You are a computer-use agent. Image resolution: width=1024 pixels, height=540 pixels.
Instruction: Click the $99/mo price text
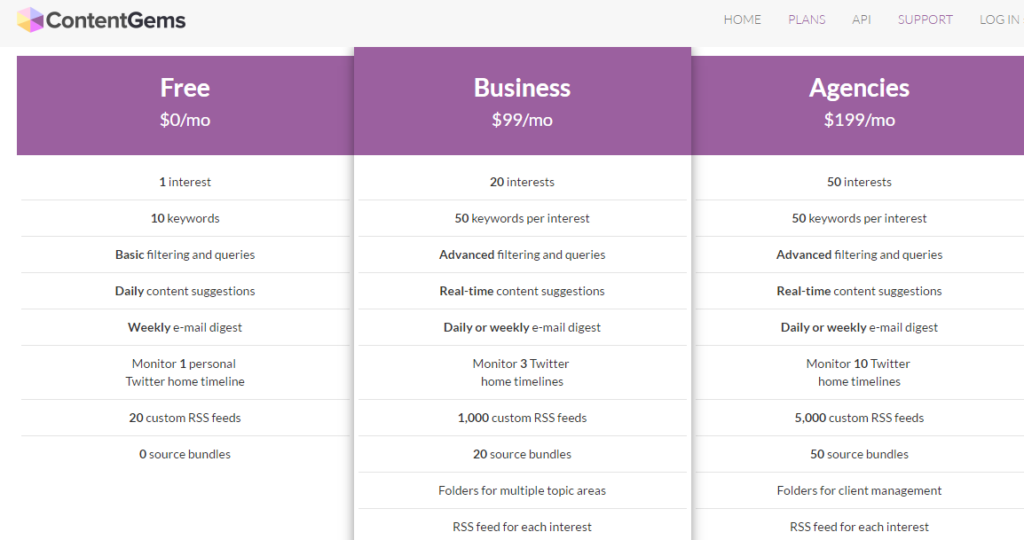(x=522, y=120)
